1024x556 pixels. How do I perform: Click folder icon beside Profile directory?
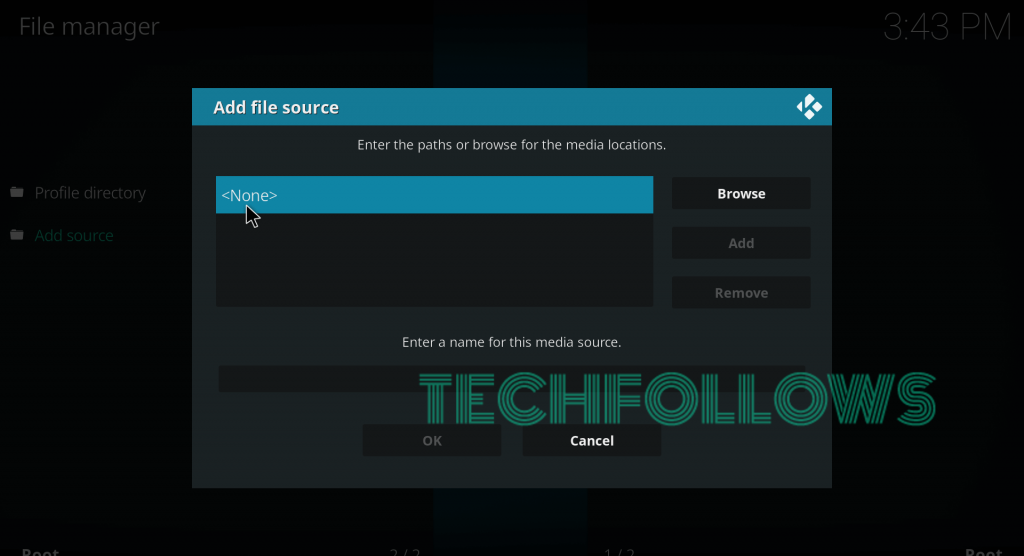[17, 192]
